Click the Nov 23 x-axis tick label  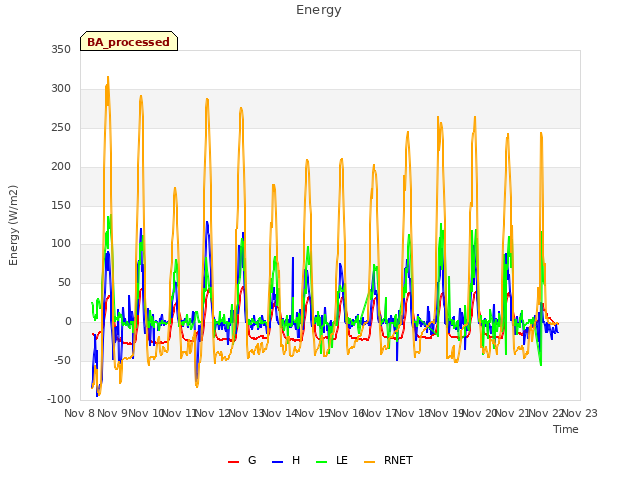coord(580,413)
